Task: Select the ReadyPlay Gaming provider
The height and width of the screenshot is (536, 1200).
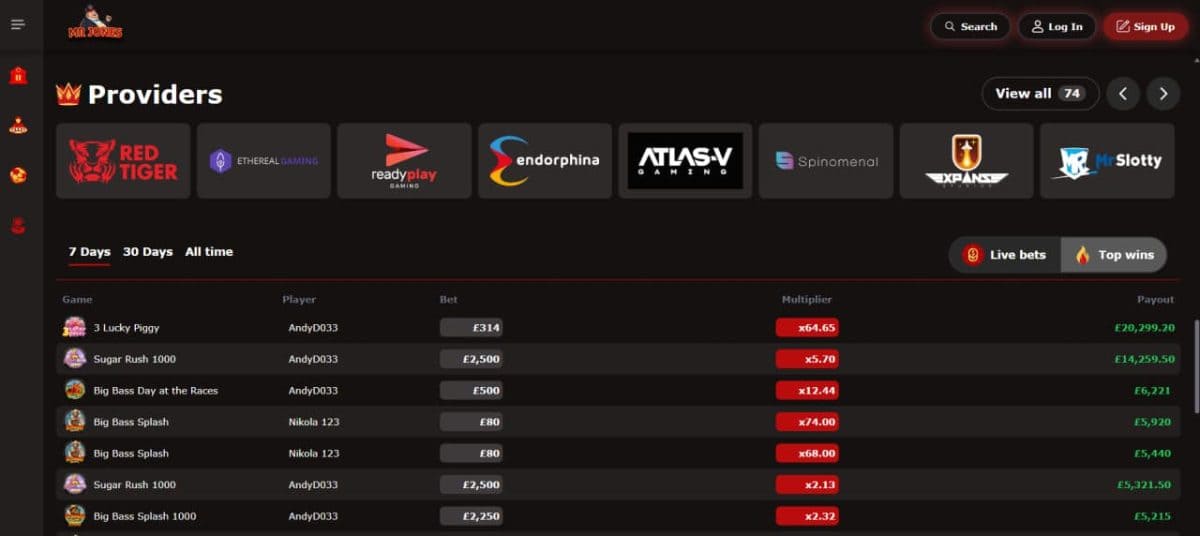Action: [x=404, y=161]
